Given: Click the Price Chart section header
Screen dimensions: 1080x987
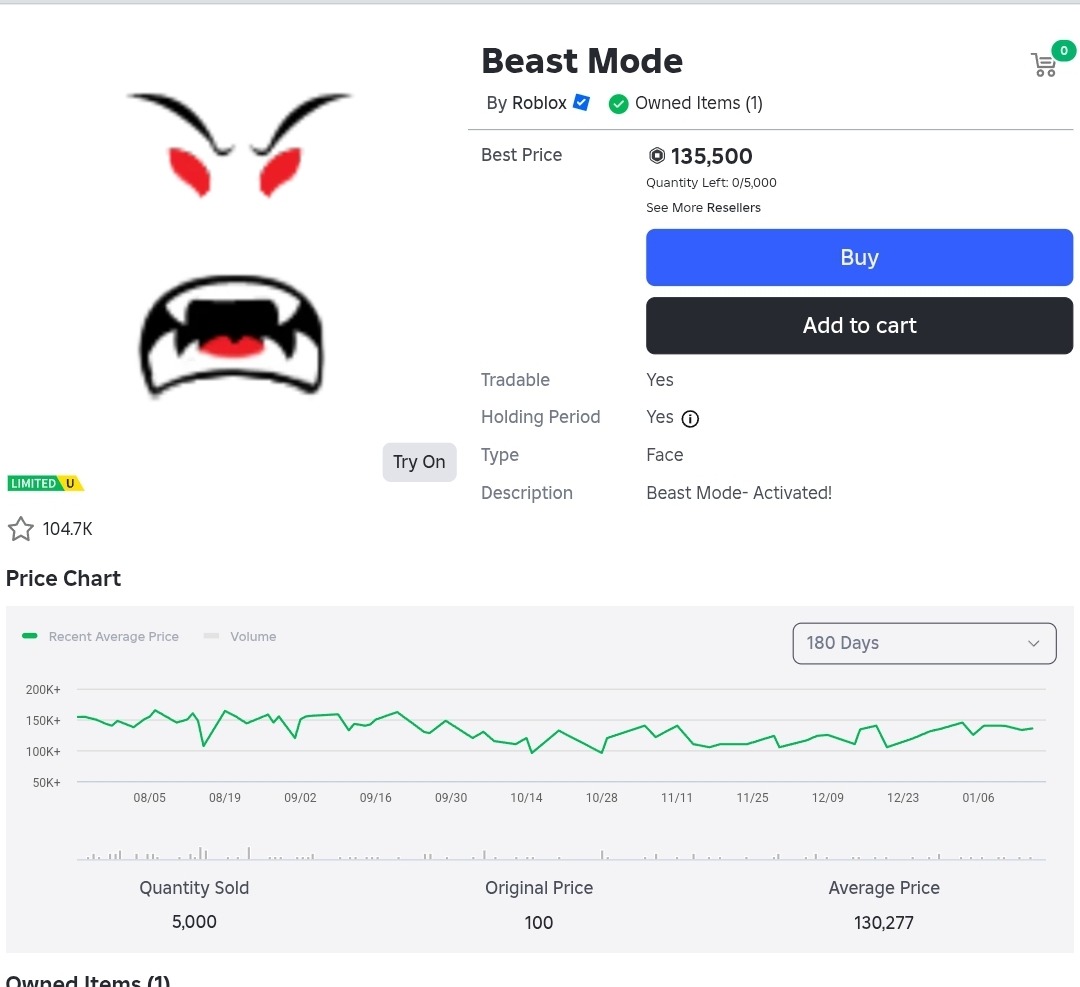Looking at the screenshot, I should coord(63,578).
